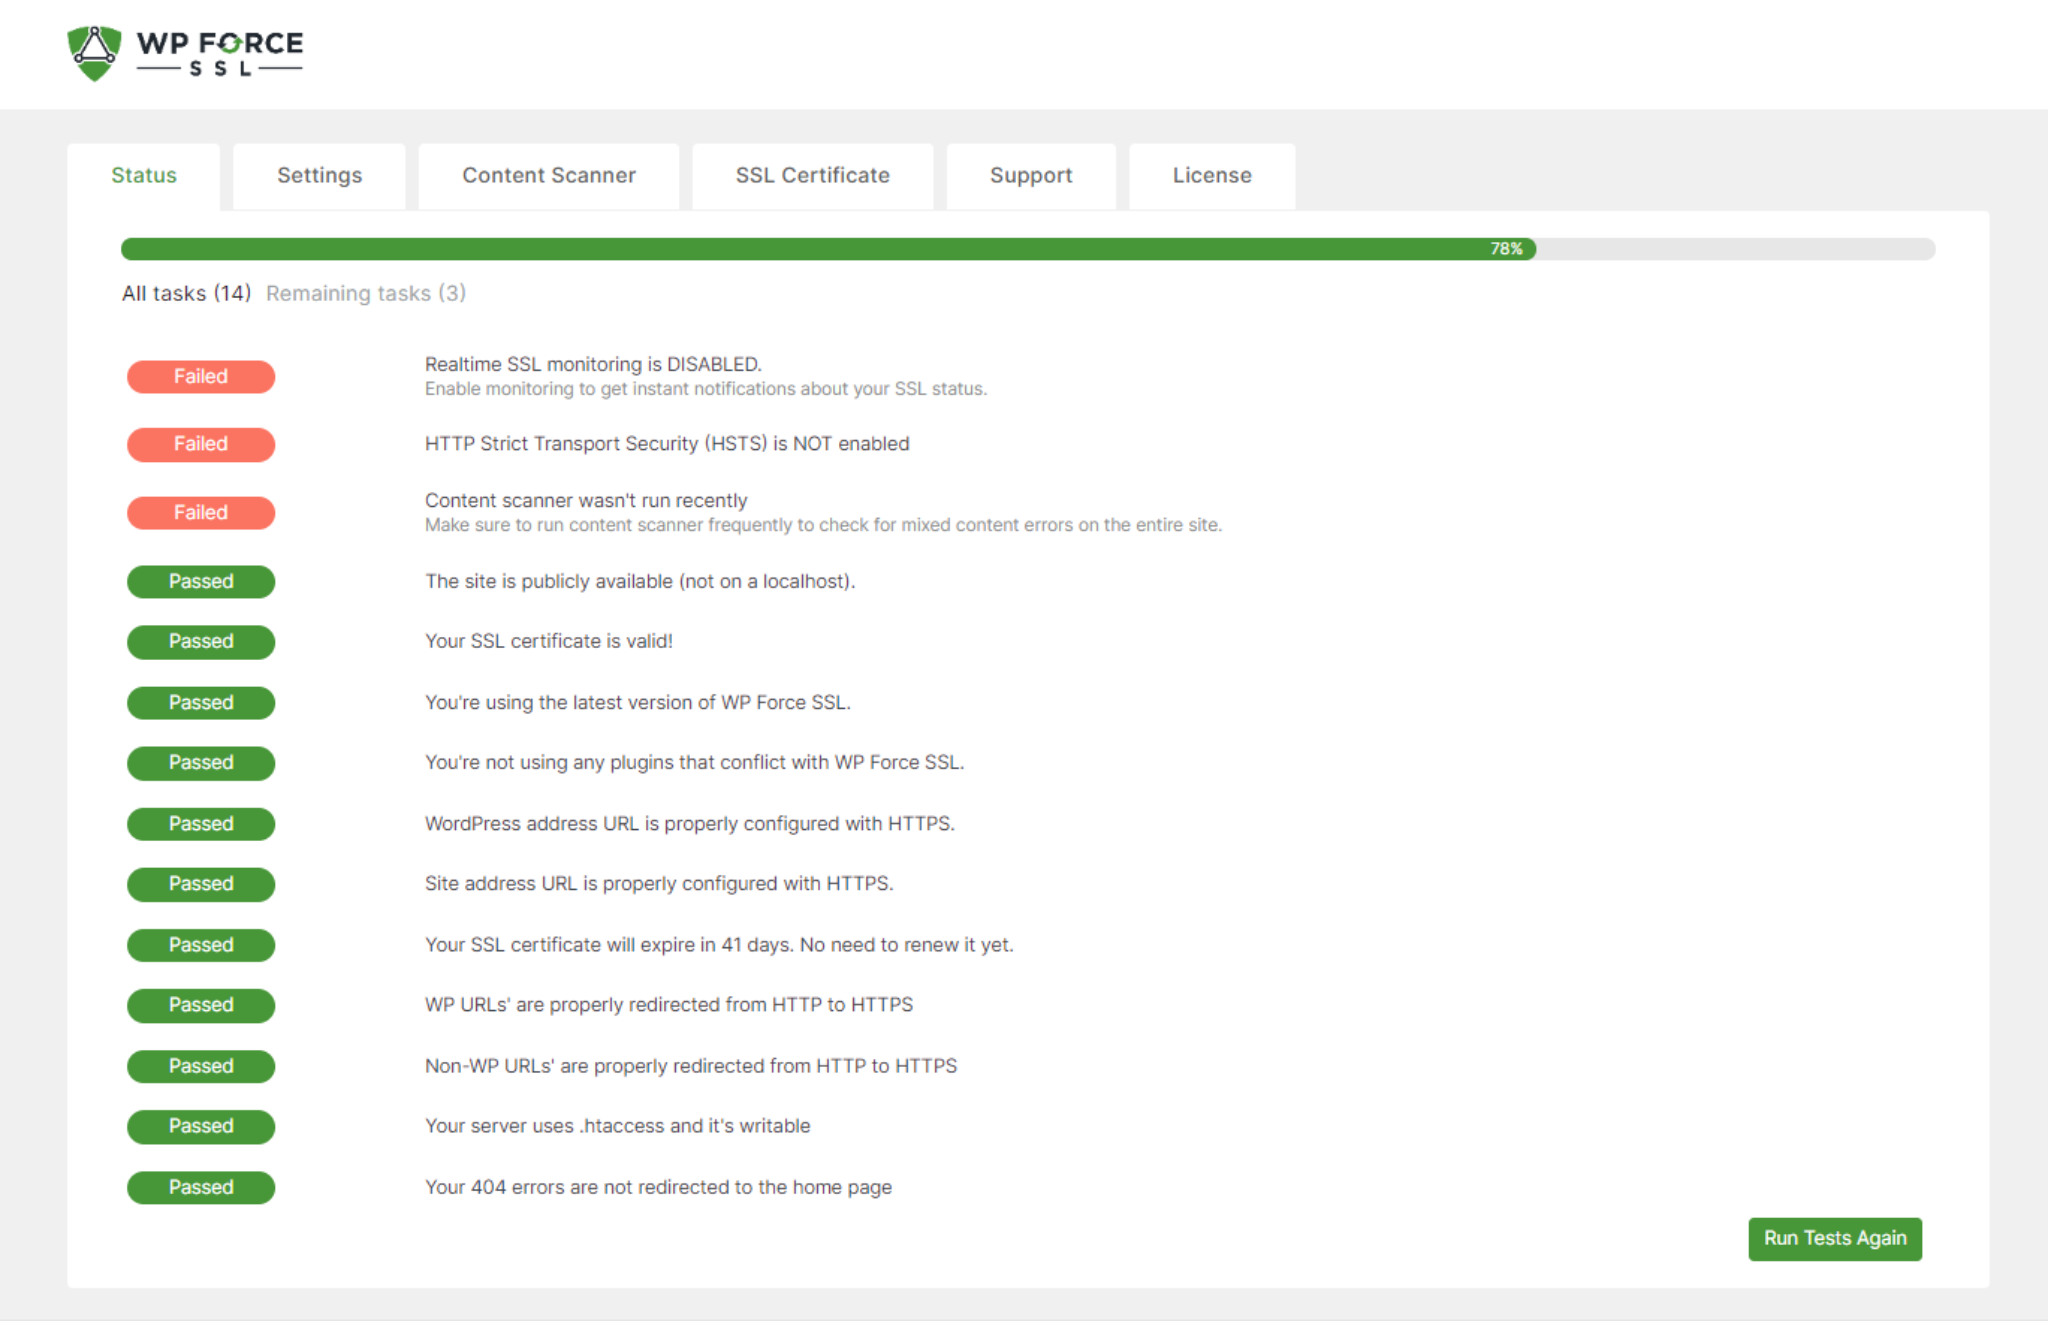Click Failed badge for HSTS not enabled

click(x=201, y=444)
